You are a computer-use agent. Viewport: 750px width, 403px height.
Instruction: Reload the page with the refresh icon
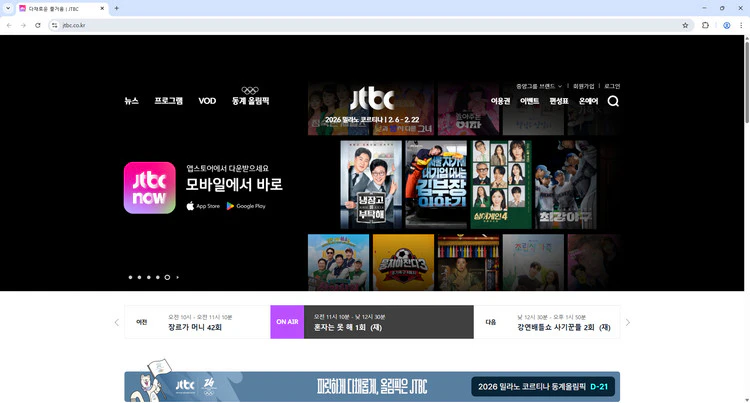pyautogui.click(x=38, y=25)
